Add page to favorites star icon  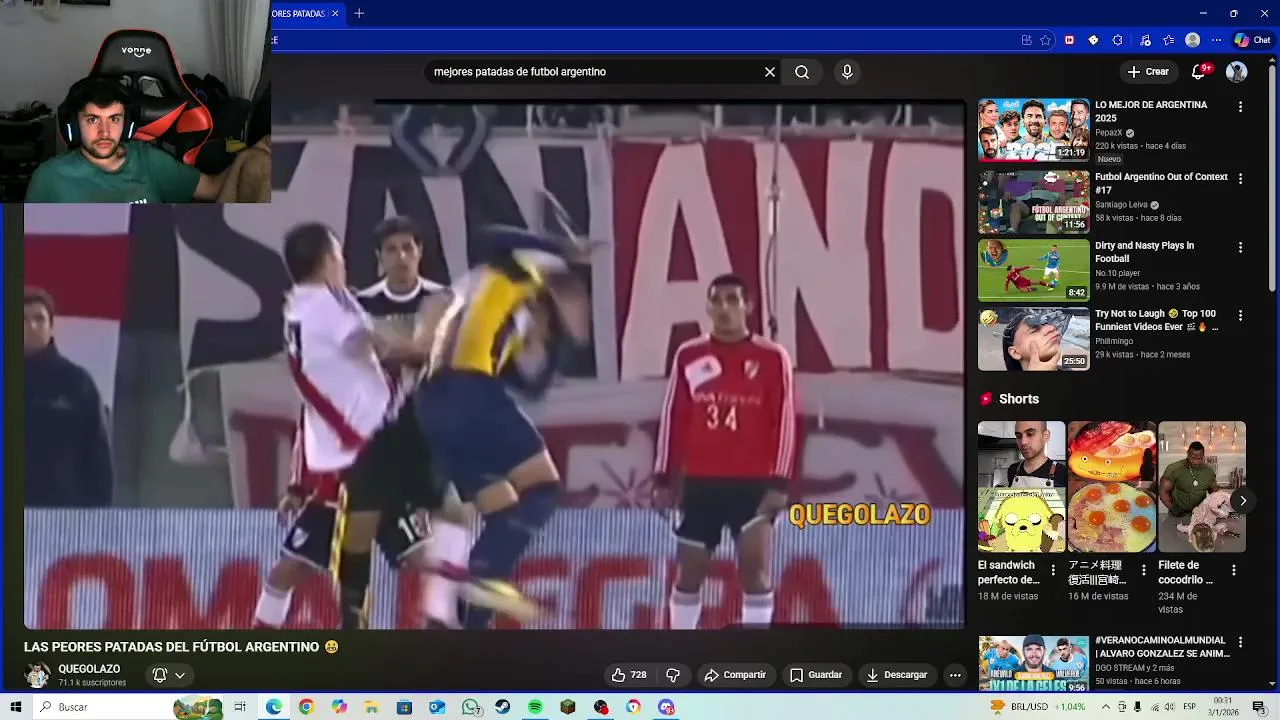tap(1045, 40)
